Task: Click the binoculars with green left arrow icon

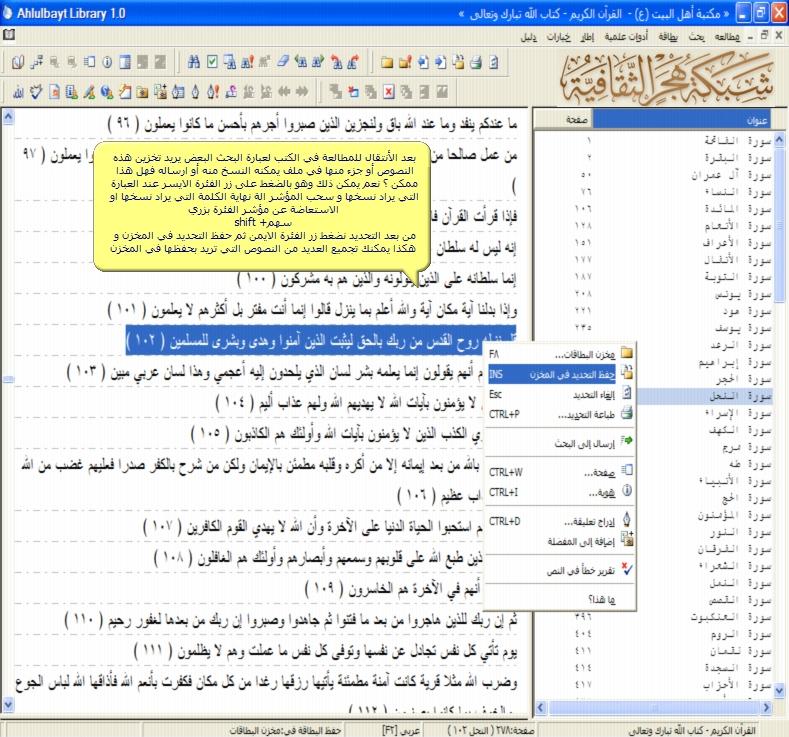Action: pyautogui.click(x=301, y=62)
